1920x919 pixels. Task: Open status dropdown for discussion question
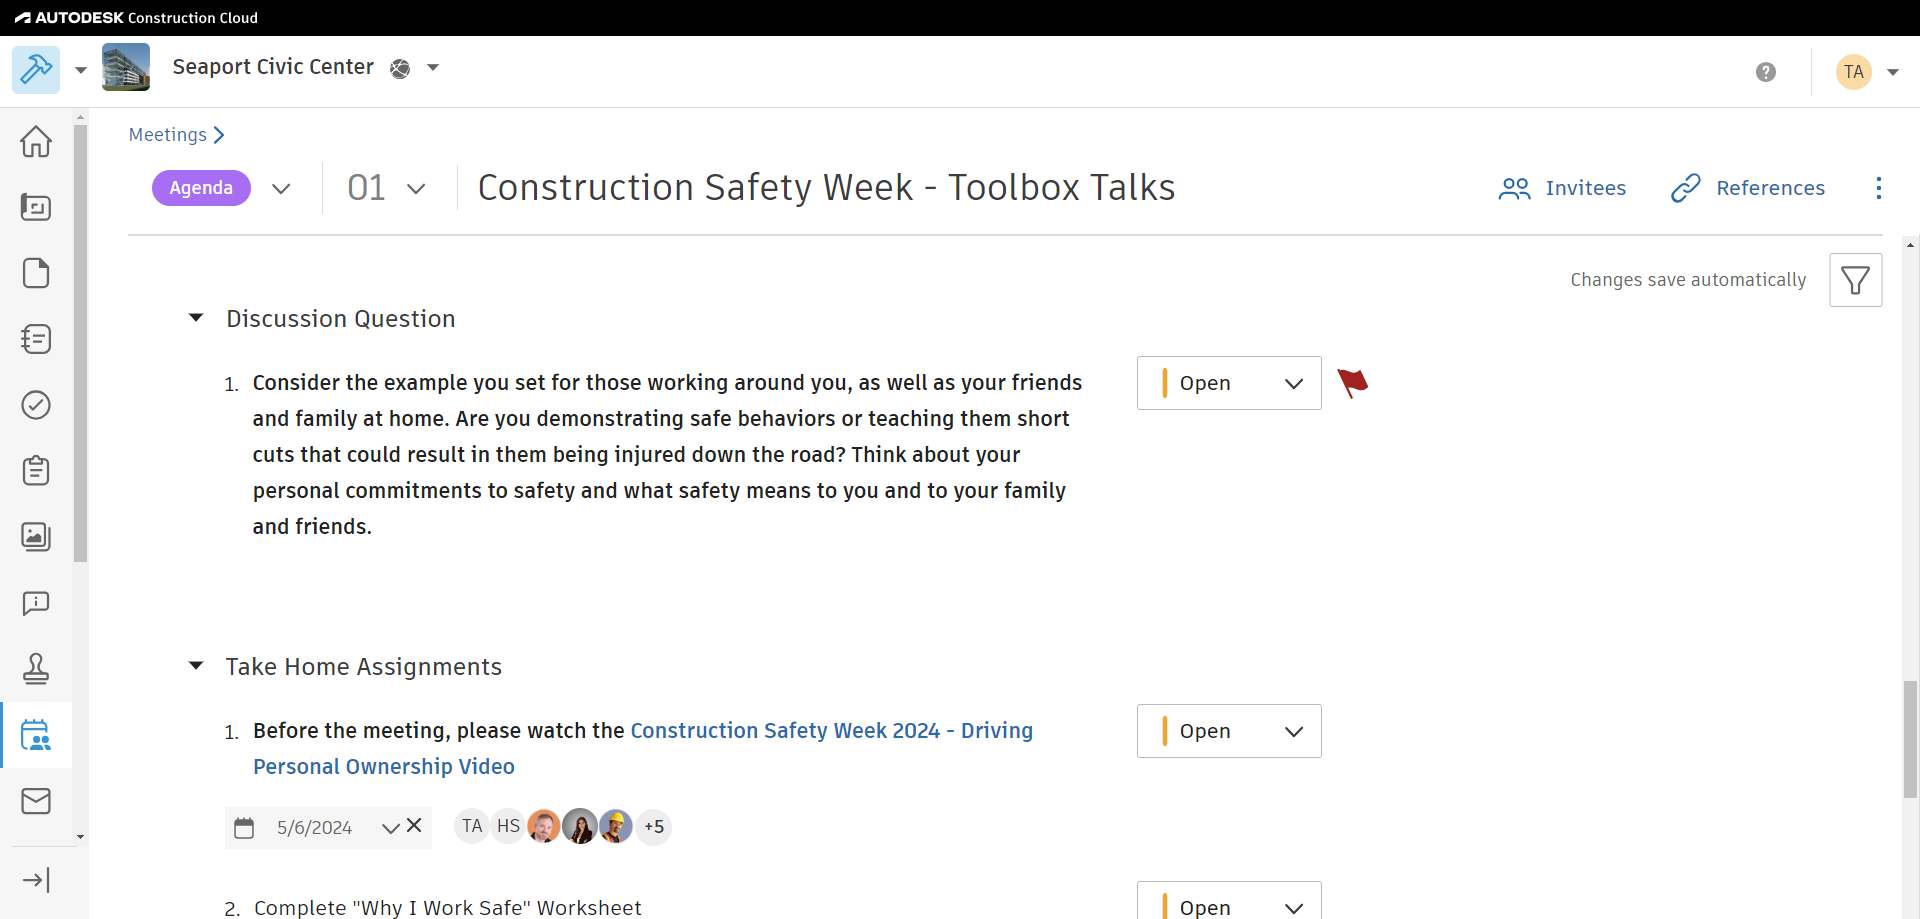1229,383
